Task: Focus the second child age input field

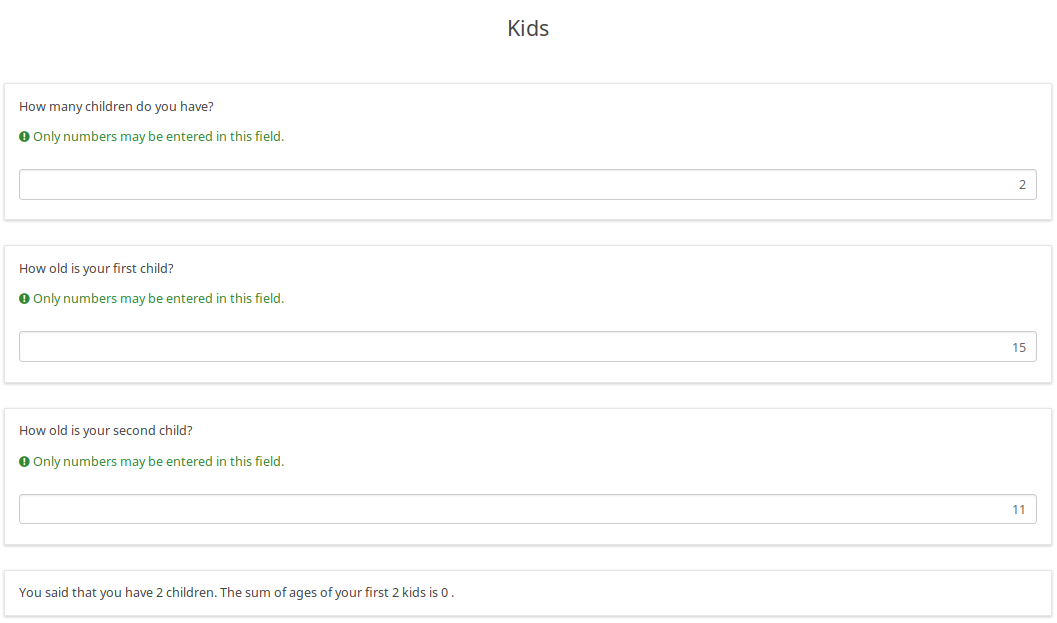Action: [x=527, y=509]
